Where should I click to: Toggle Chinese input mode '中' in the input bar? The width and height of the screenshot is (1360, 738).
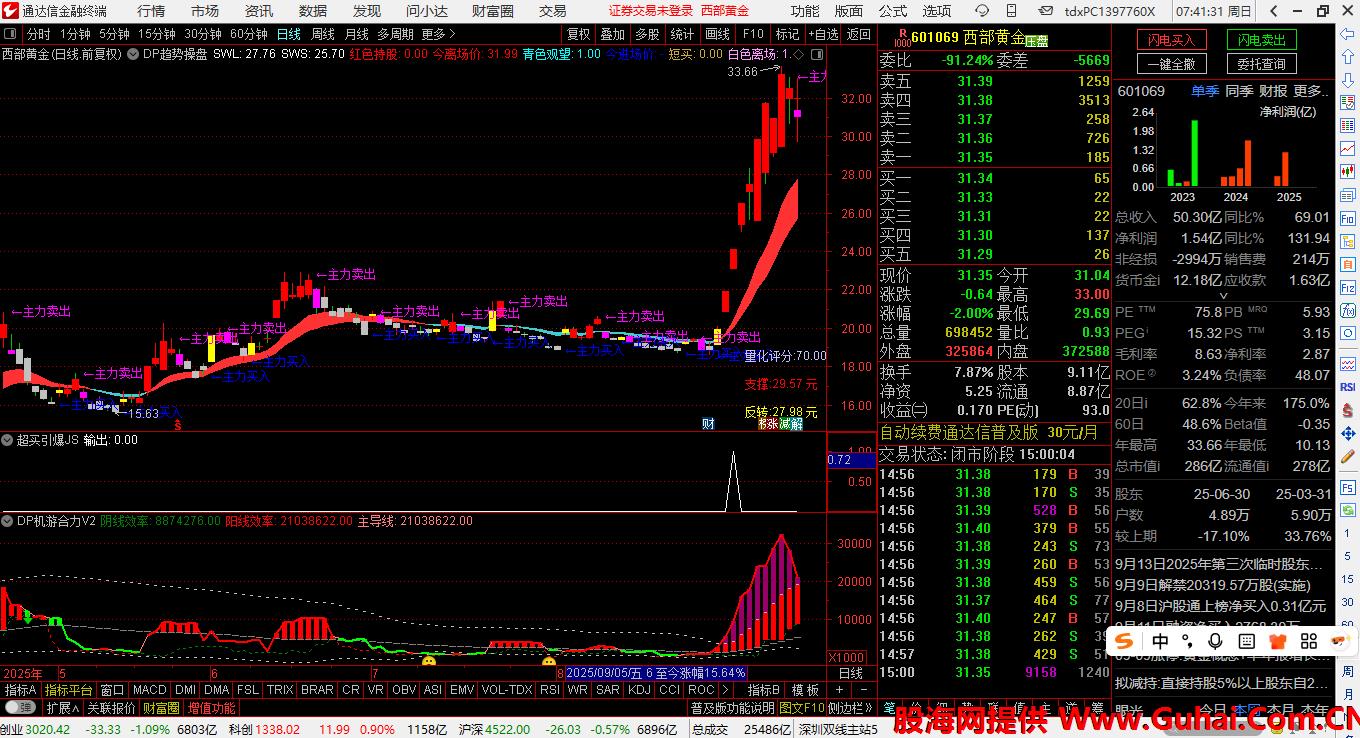coord(1160,641)
